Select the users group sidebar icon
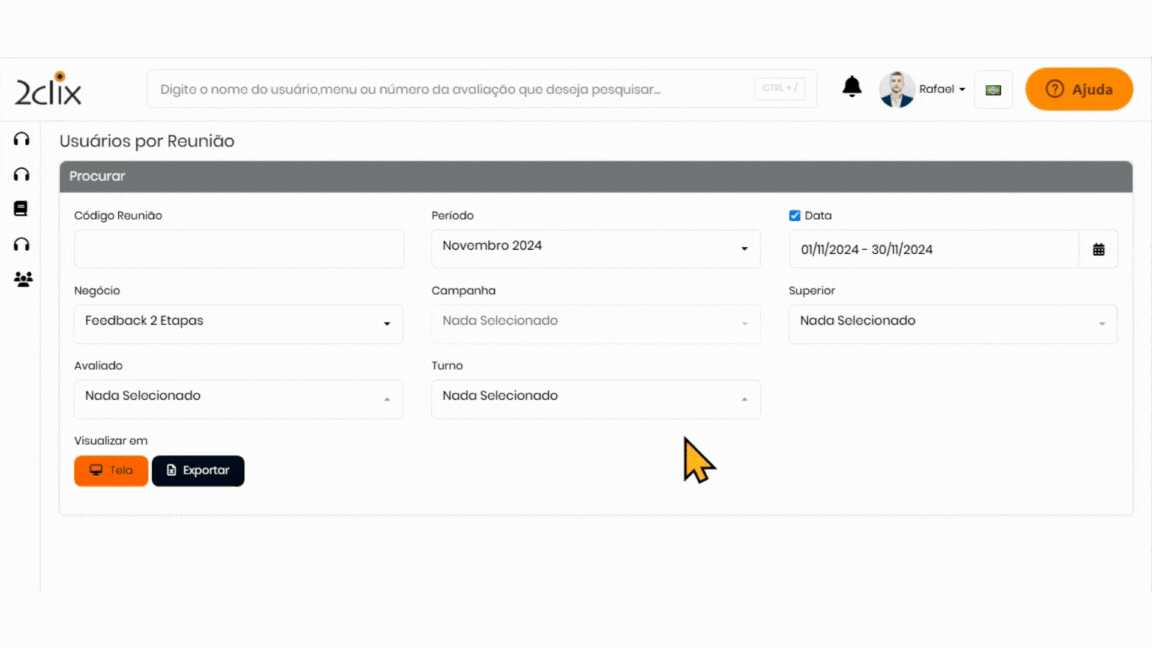1152x648 pixels. [x=23, y=279]
